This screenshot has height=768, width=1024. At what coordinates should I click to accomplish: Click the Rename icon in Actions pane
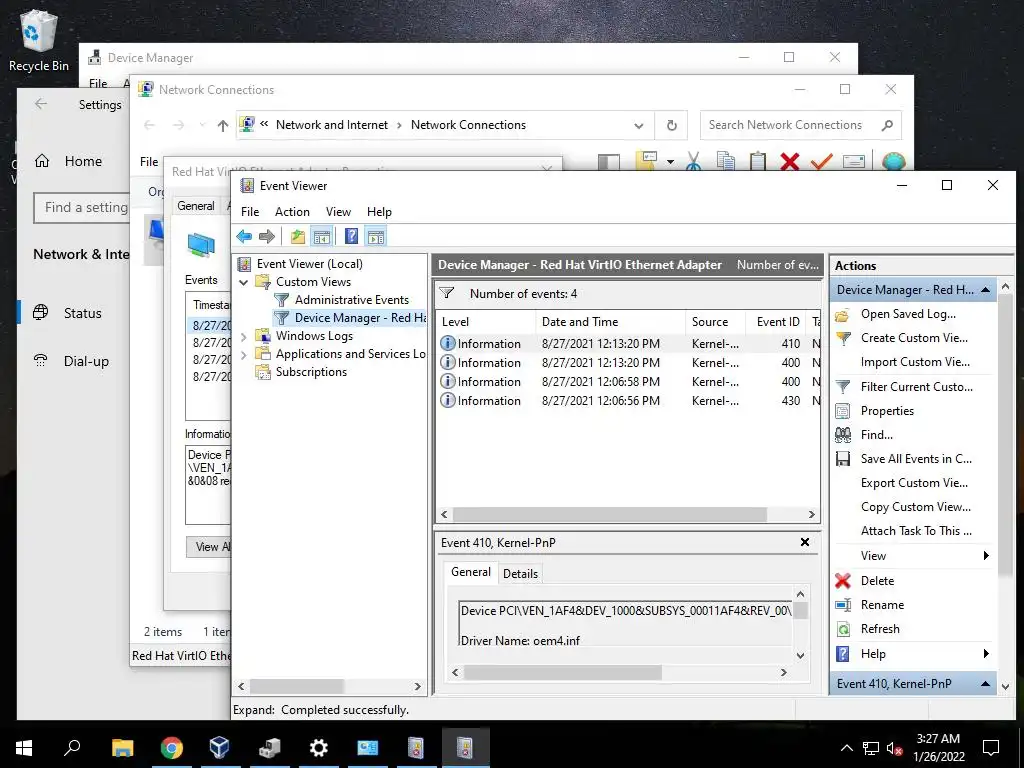(x=843, y=605)
